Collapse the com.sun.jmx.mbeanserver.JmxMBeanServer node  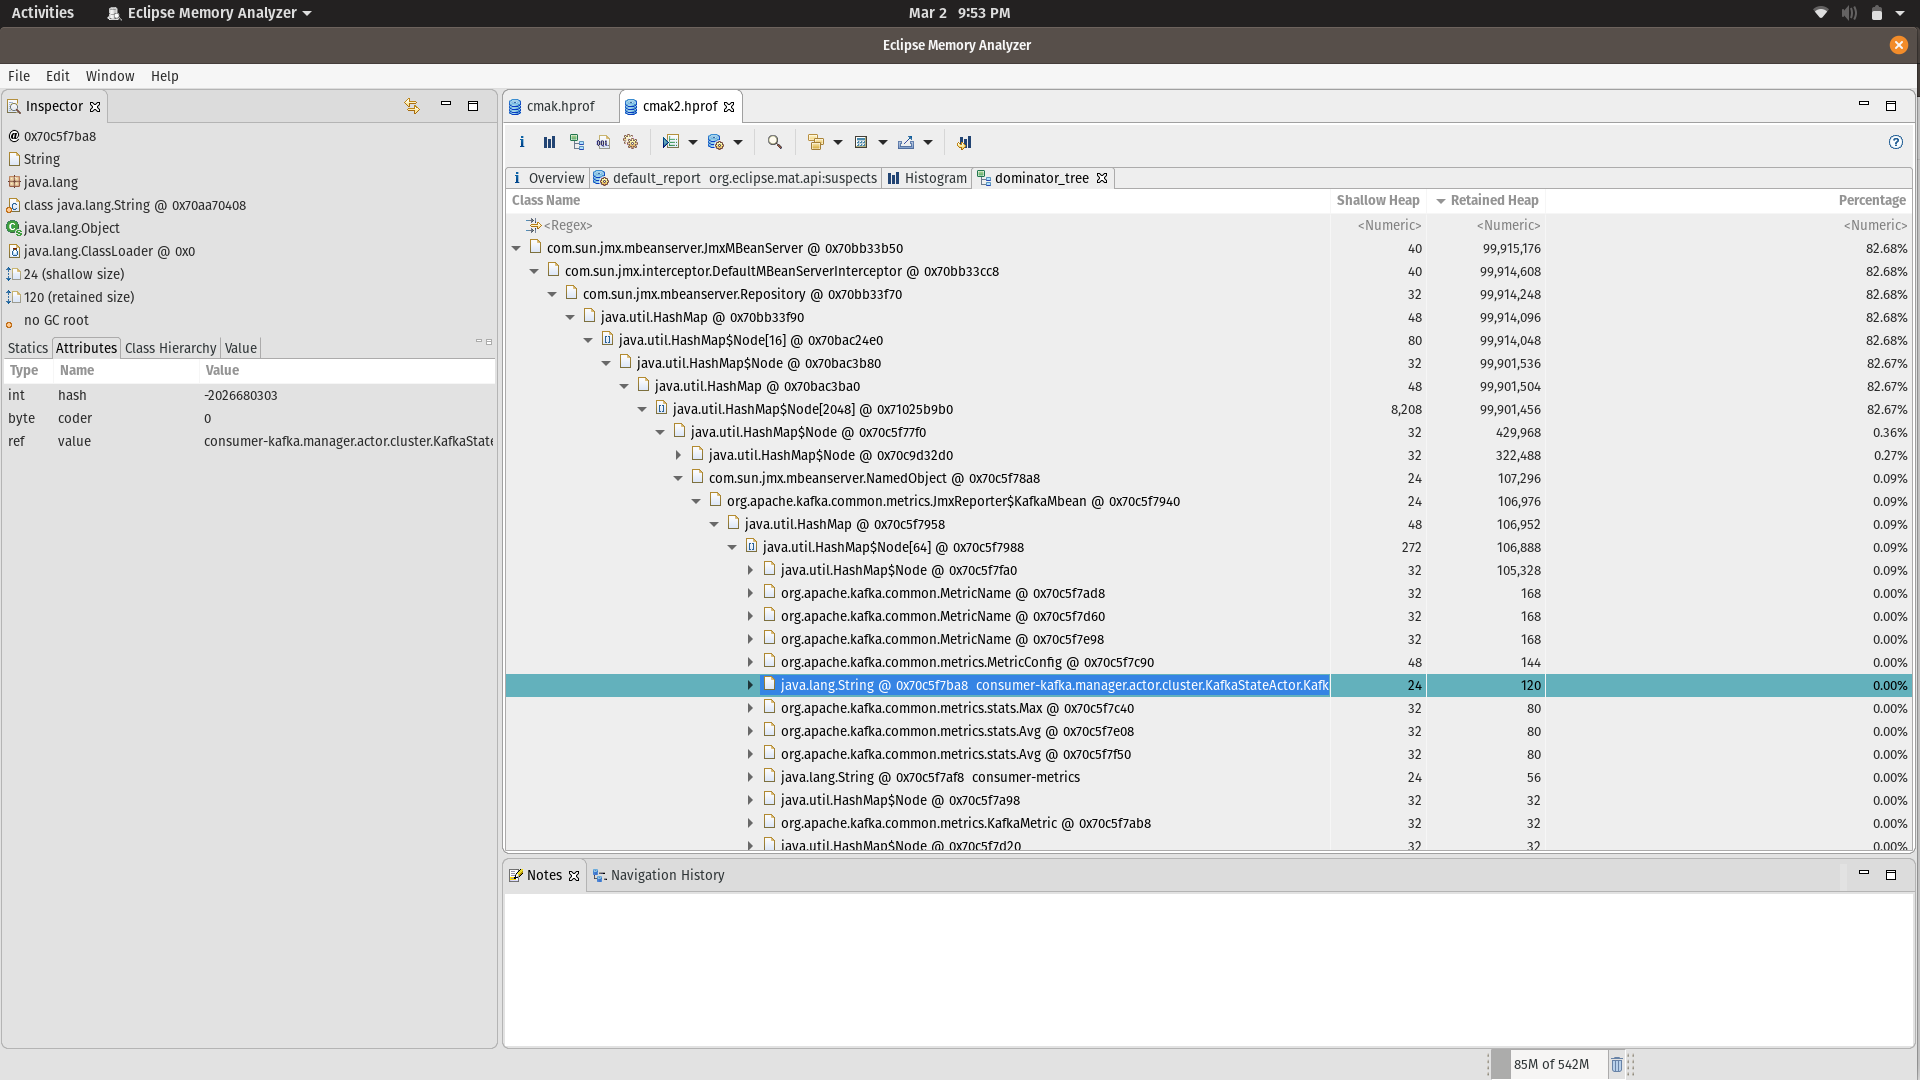(x=516, y=248)
